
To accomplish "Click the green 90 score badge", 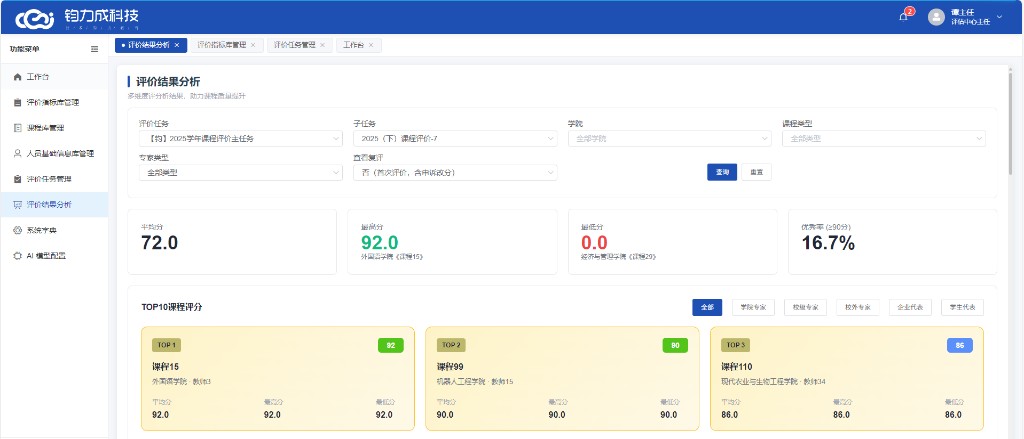I will point(675,346).
